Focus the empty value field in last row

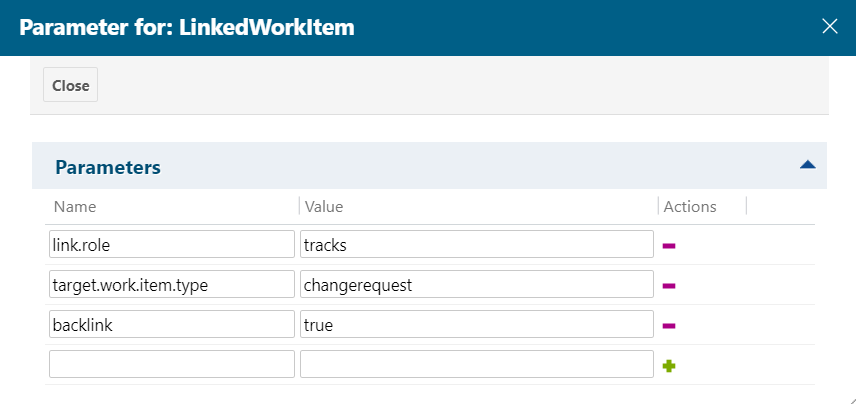point(477,364)
